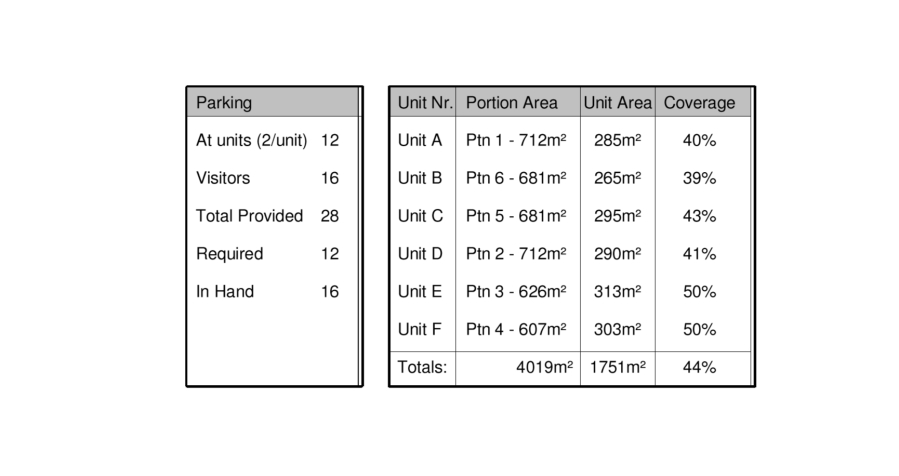899x476 pixels.
Task: Select the 'Portion Area' column header
Action: [x=512, y=103]
